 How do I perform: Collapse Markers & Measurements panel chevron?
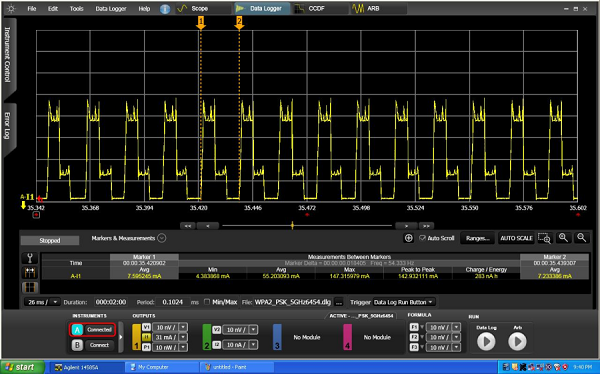pos(162,238)
